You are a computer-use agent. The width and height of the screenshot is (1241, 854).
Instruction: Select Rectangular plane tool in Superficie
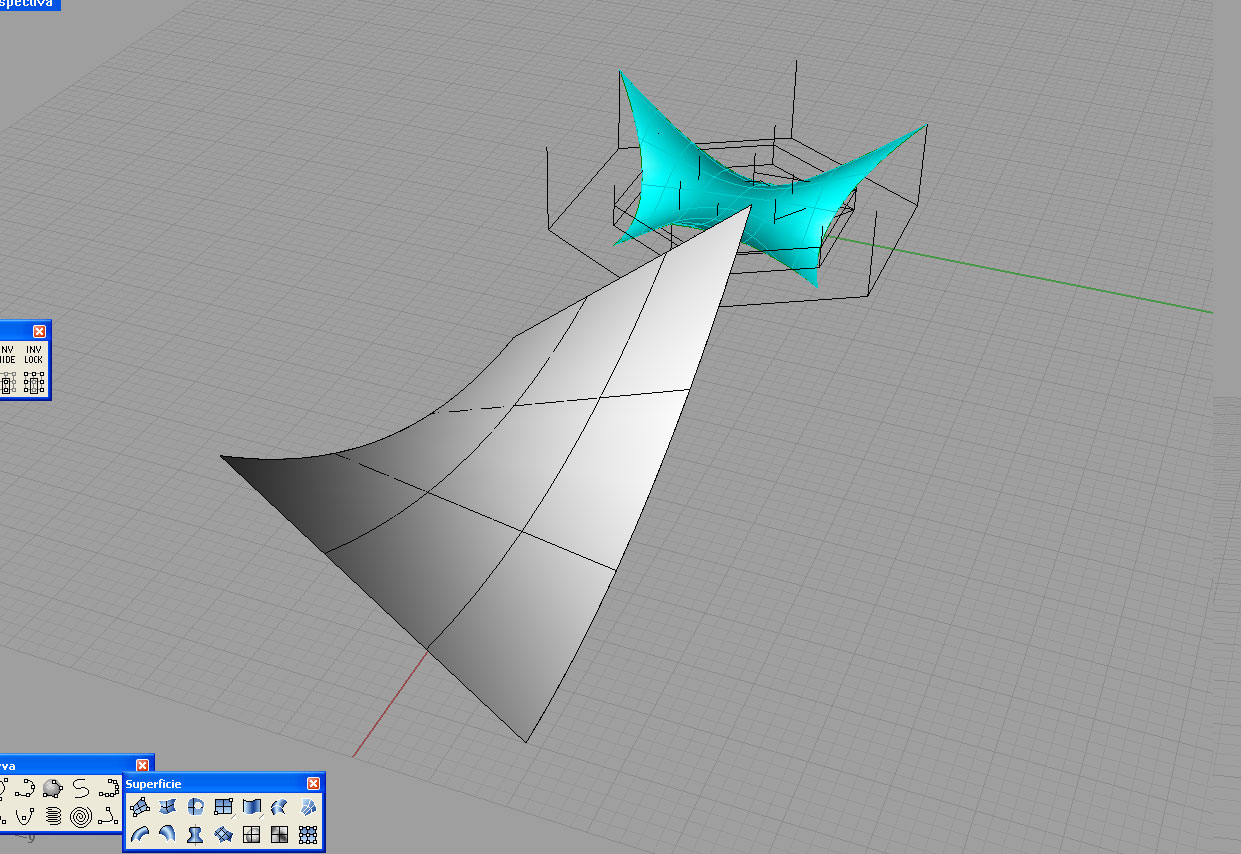(x=224, y=807)
